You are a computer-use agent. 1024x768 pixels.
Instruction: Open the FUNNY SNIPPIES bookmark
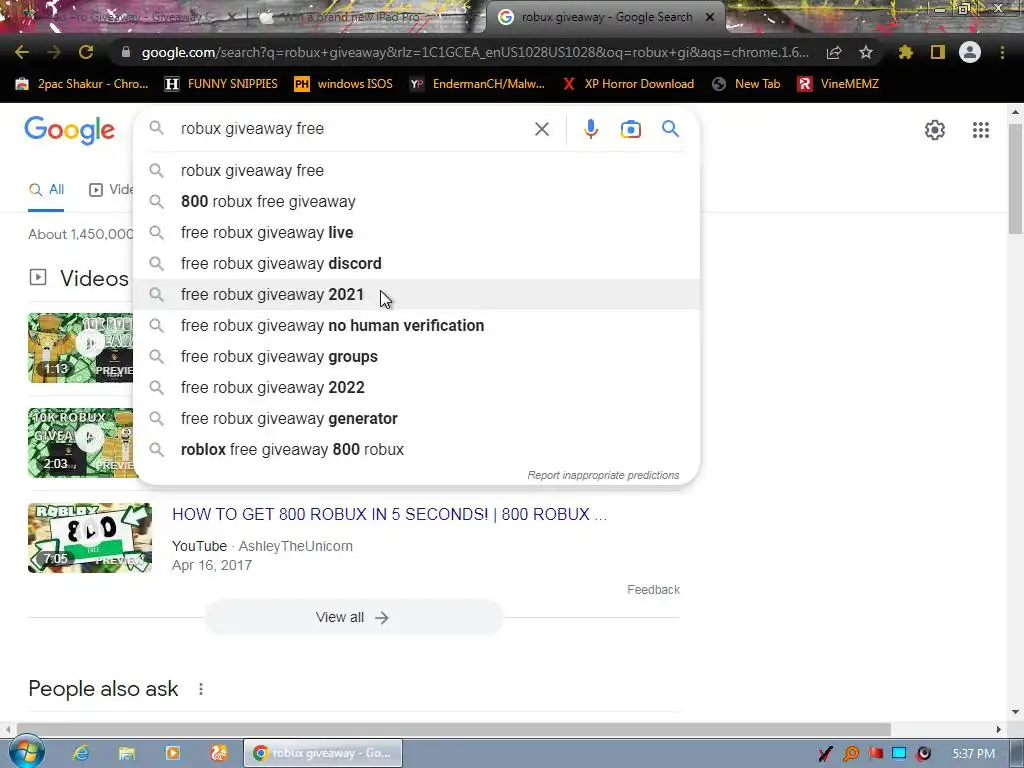pos(221,84)
